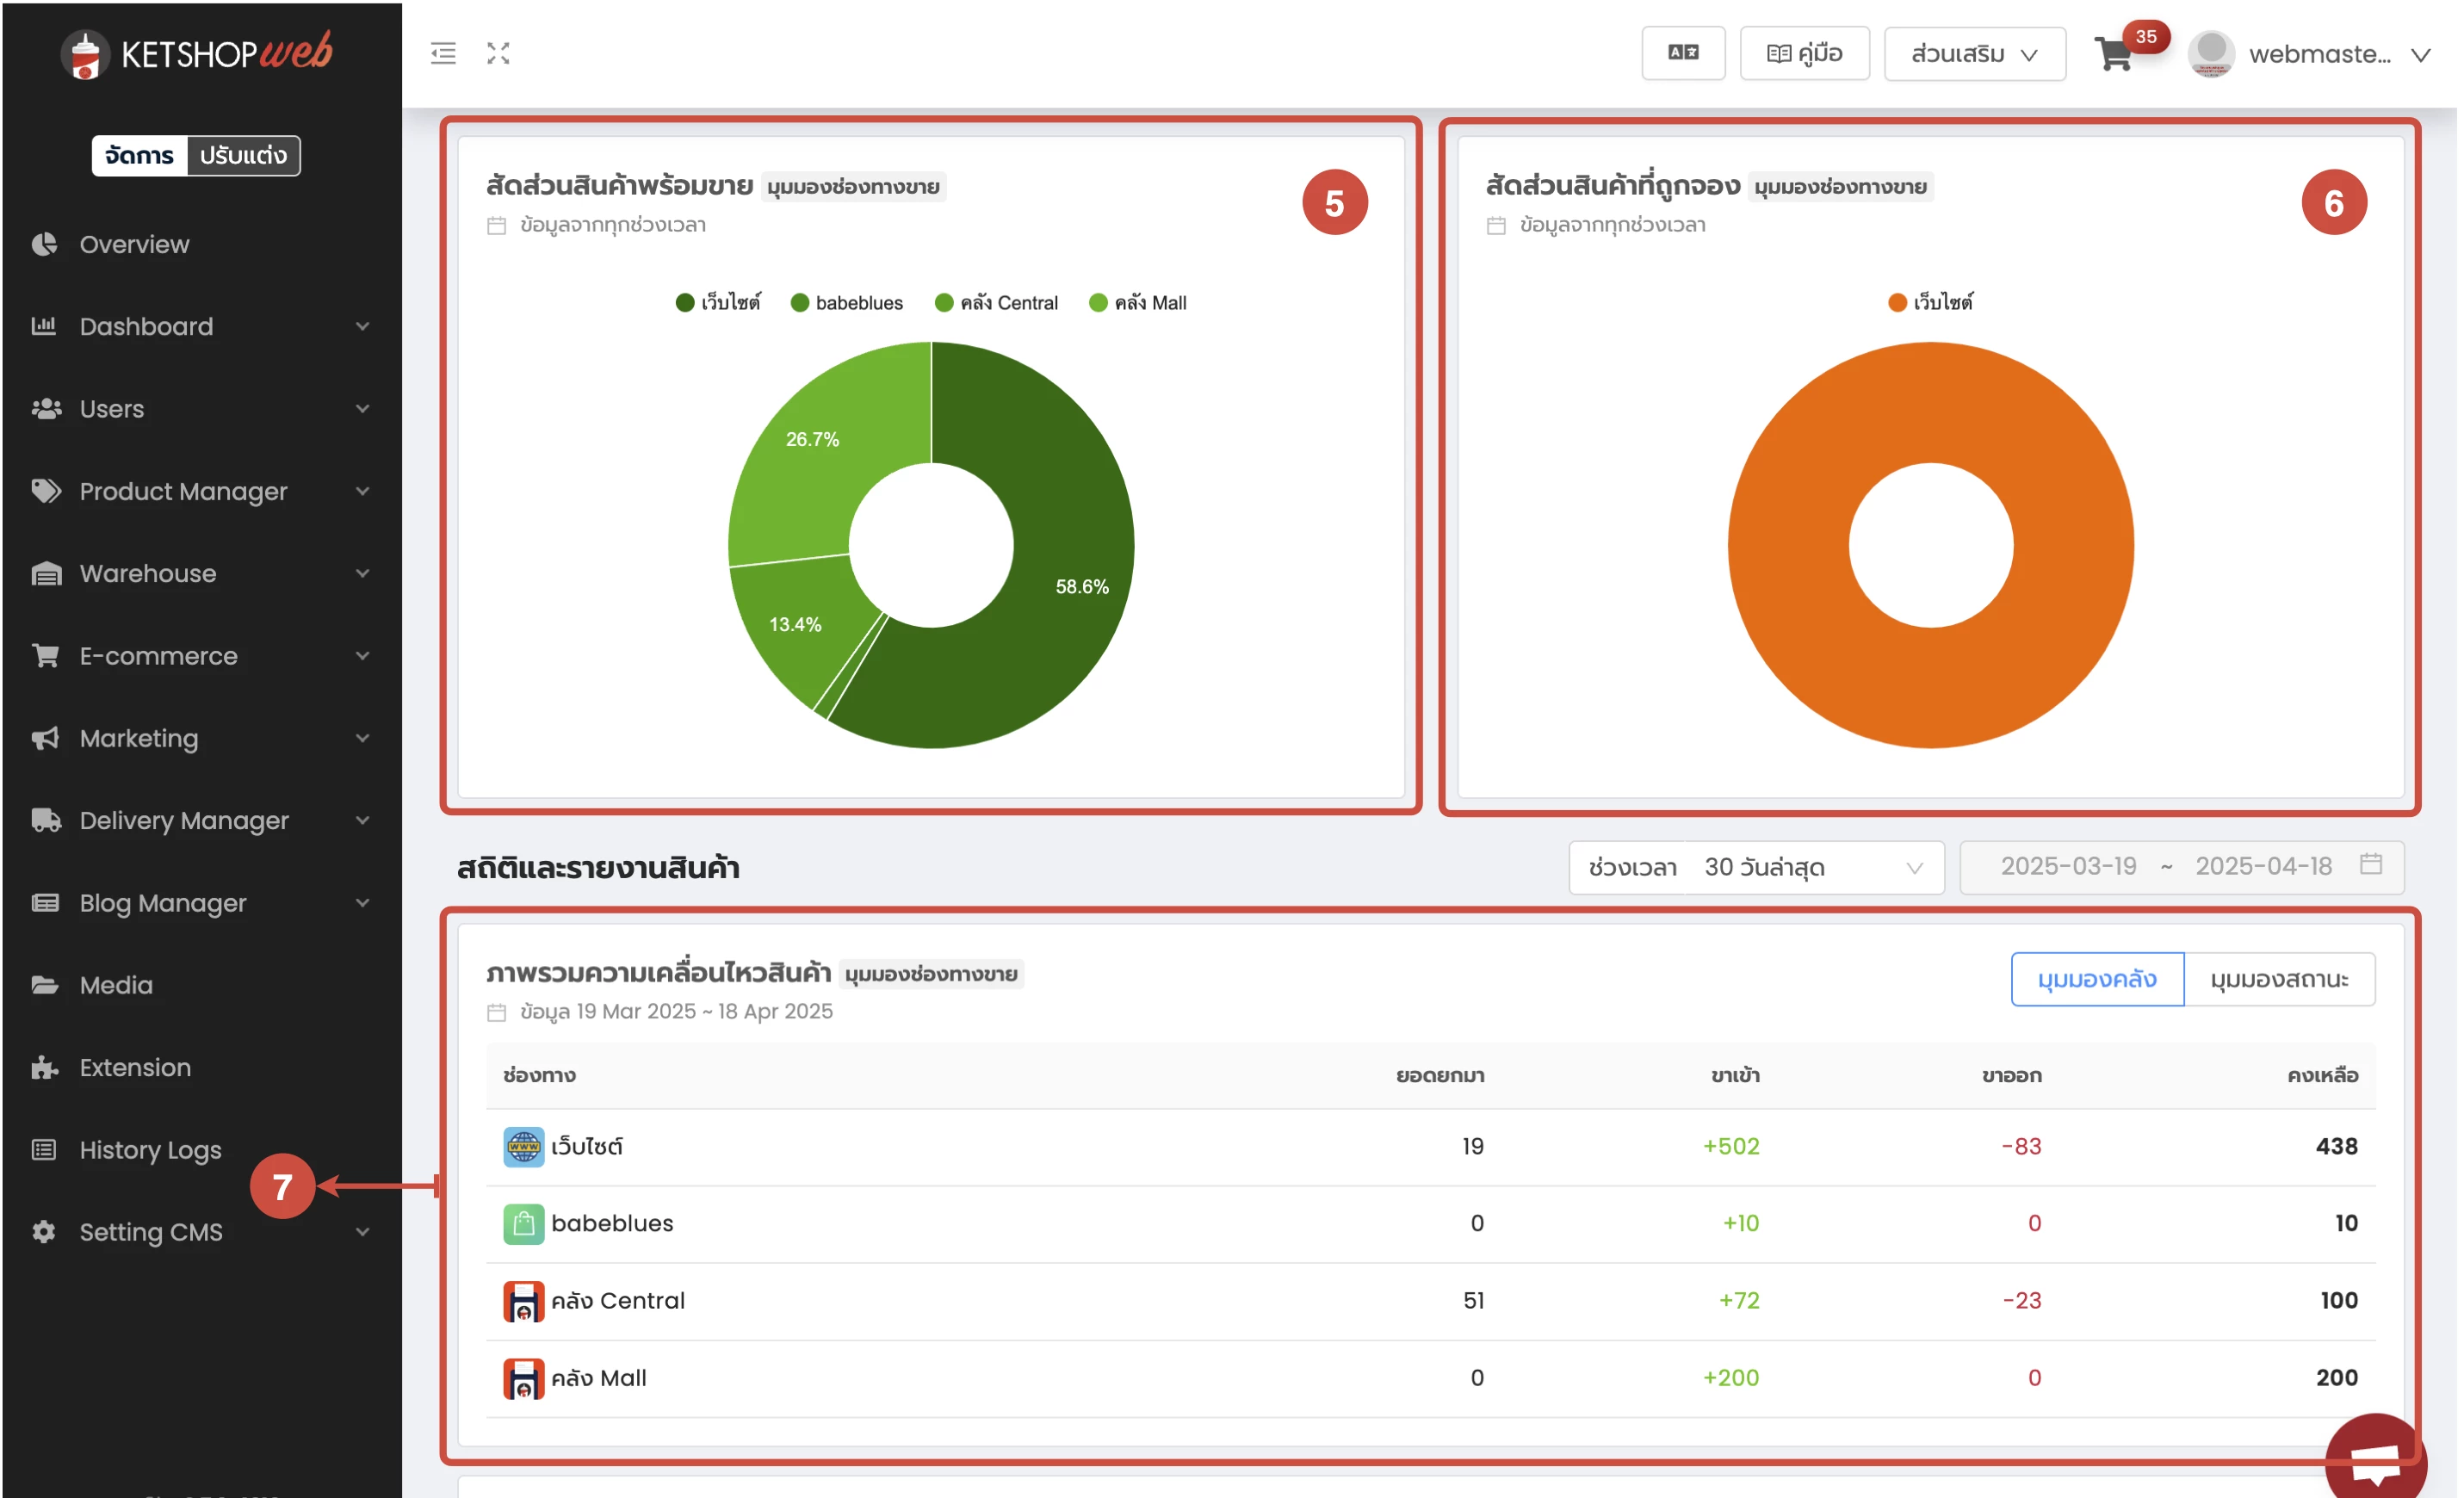Select the มุมมองสถานะ tab
The height and width of the screenshot is (1498, 2464).
pyautogui.click(x=2278, y=979)
